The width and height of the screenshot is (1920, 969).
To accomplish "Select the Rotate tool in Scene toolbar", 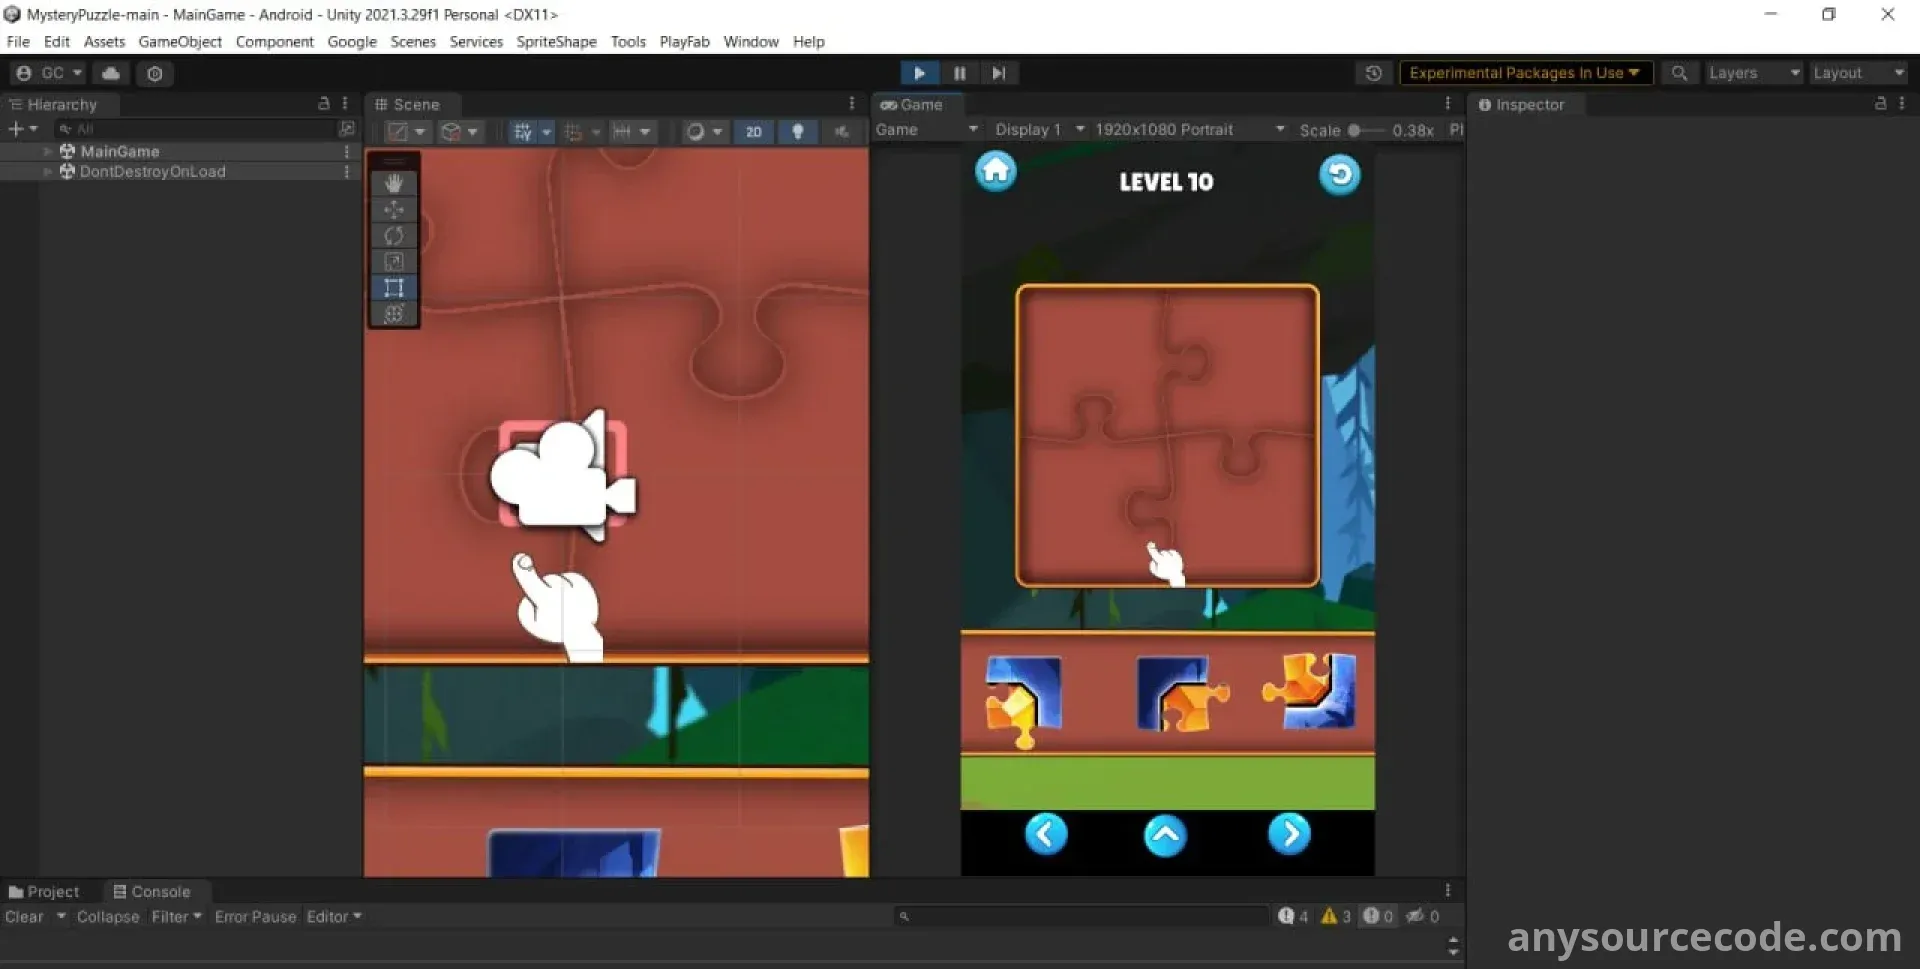I will click(394, 235).
